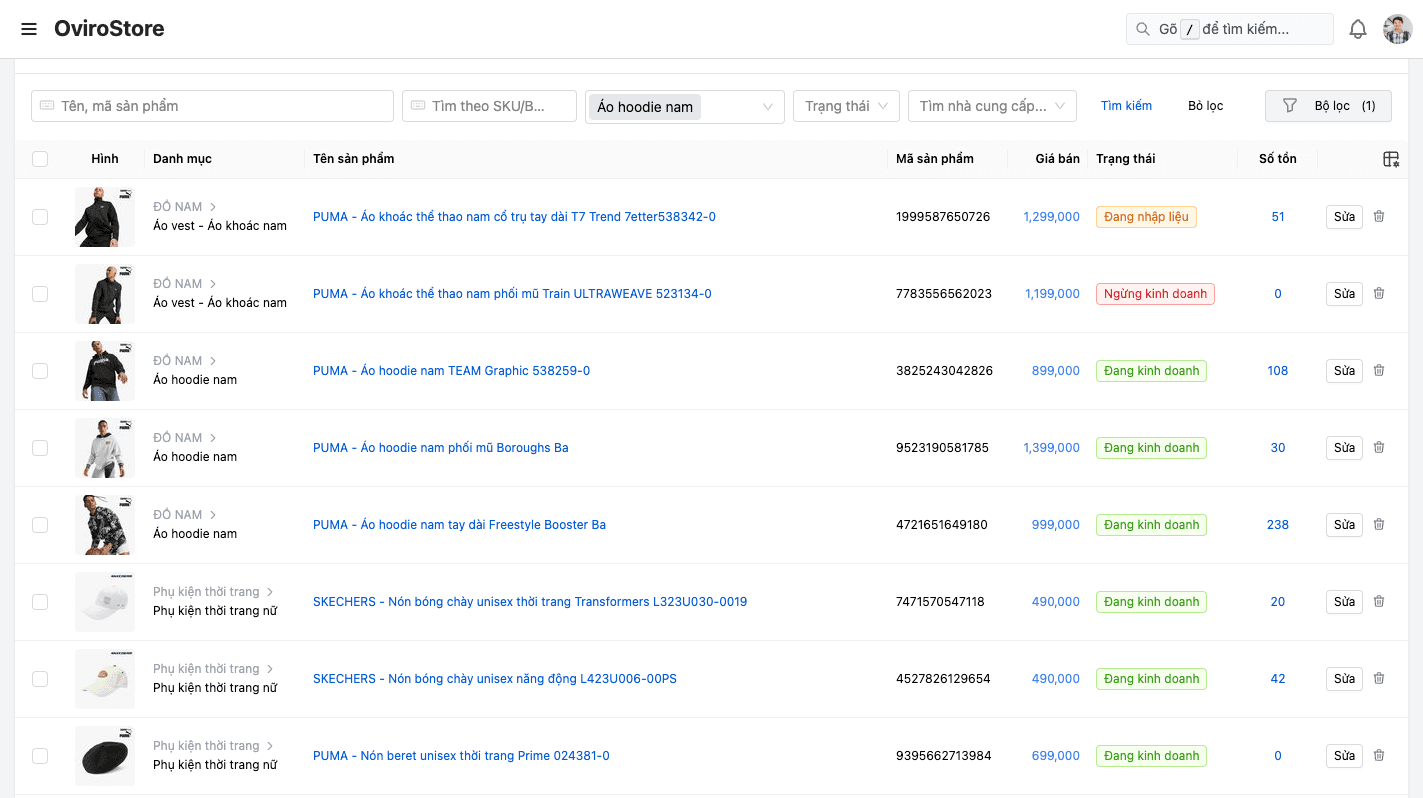Tick checkbox for TEAM Graphic hoodie
Image resolution: width=1423 pixels, height=798 pixels.
40,371
